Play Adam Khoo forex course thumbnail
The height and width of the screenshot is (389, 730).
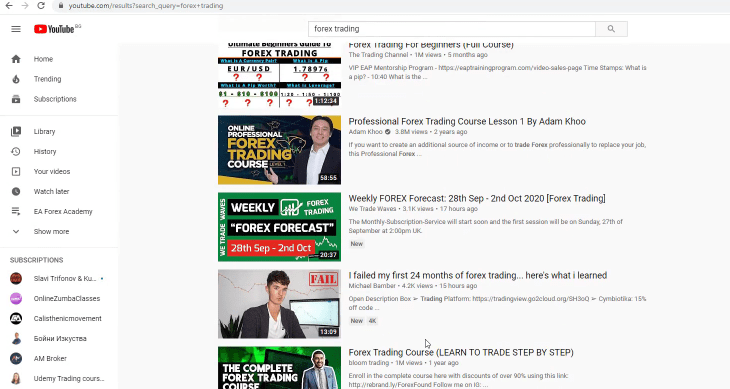(279, 150)
